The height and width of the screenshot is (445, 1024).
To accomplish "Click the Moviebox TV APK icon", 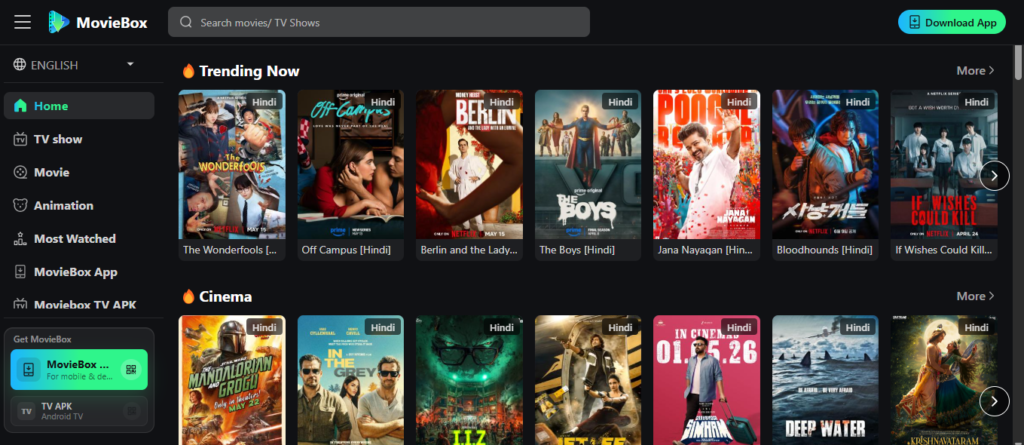I will pyautogui.click(x=20, y=305).
